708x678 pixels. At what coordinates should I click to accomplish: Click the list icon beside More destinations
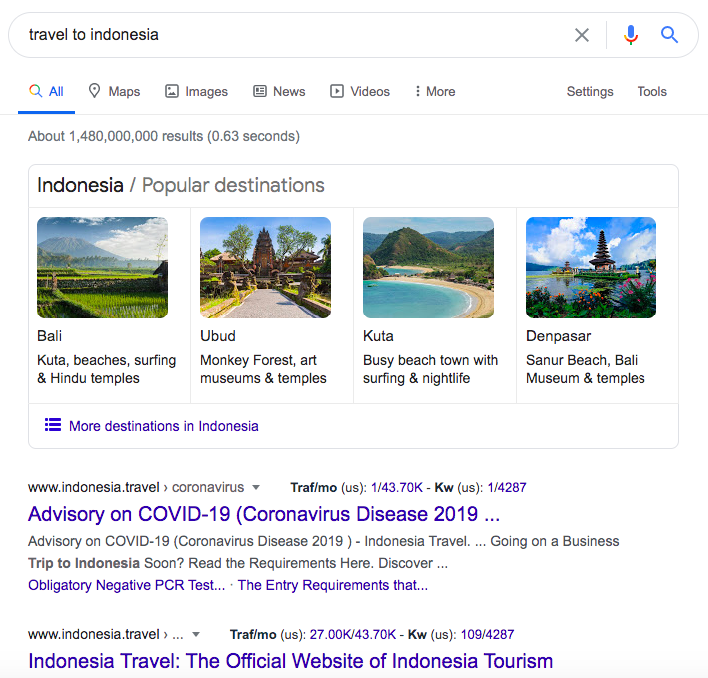(x=53, y=425)
